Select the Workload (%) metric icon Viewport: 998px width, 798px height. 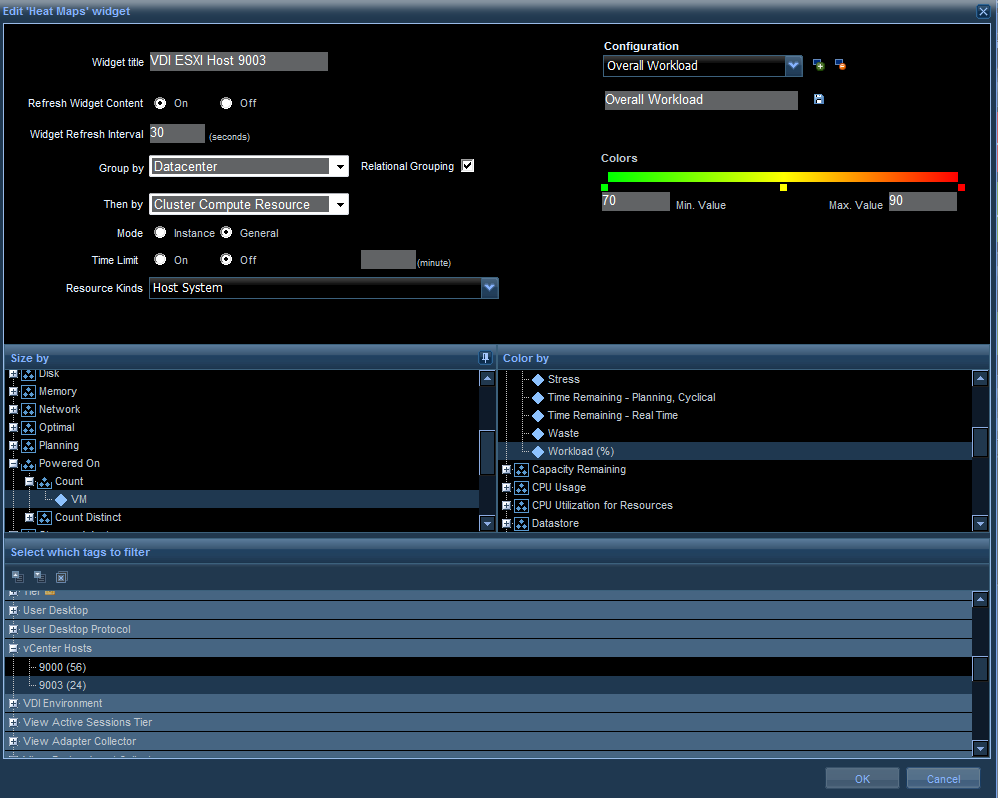(538, 452)
